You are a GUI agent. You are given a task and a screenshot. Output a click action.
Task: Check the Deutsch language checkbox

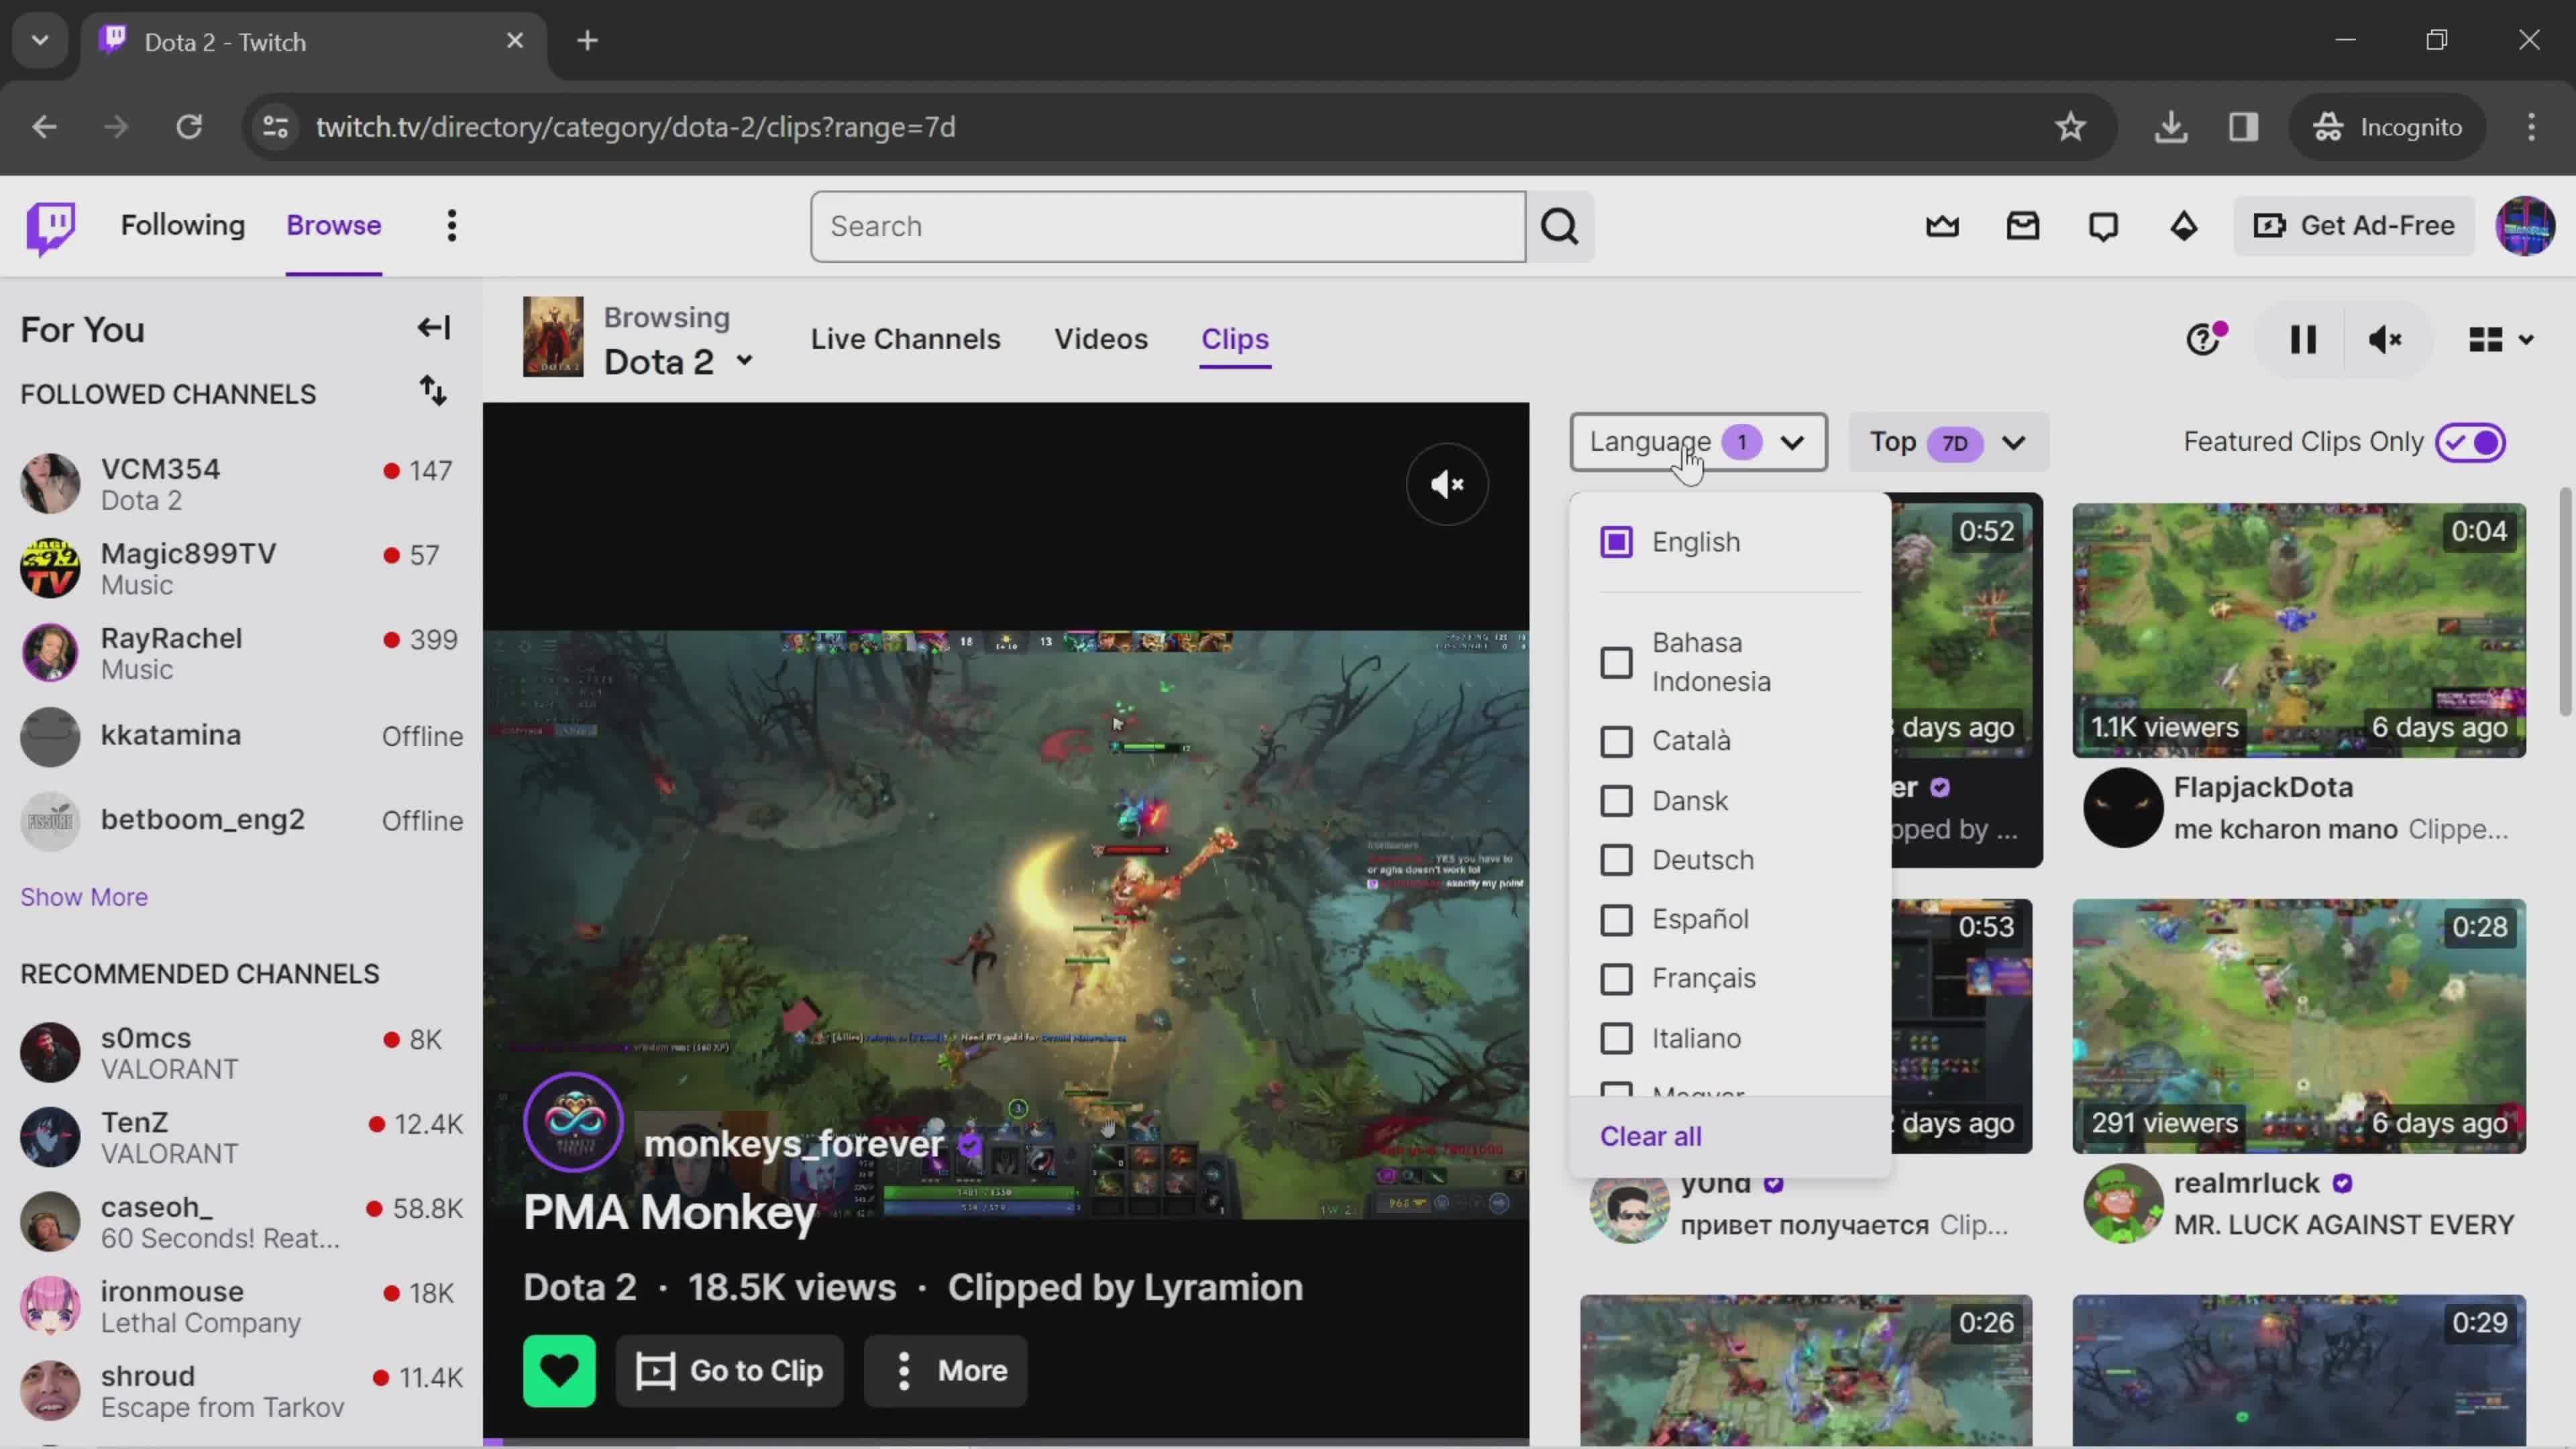pos(1616,860)
